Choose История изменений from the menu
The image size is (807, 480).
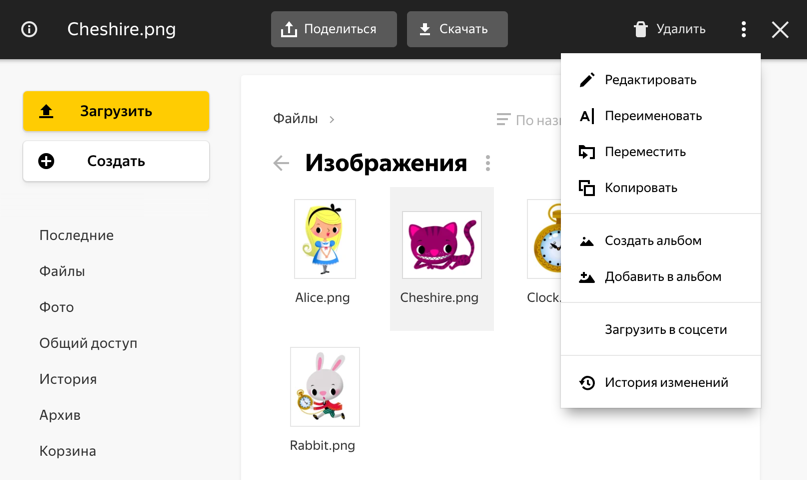coord(661,382)
